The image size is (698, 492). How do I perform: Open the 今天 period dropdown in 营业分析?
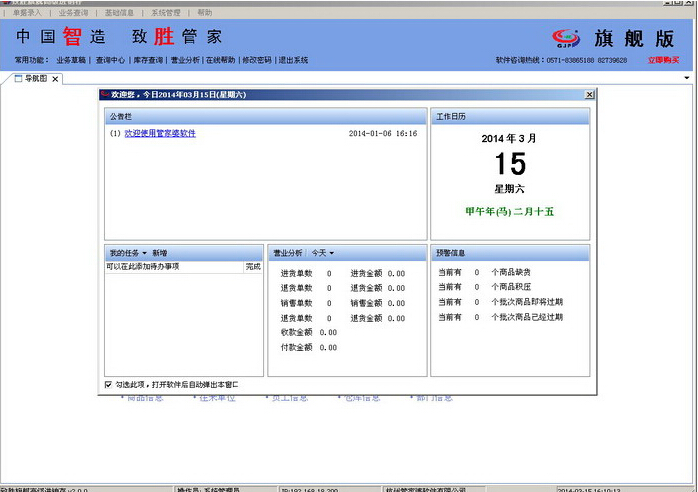point(322,253)
